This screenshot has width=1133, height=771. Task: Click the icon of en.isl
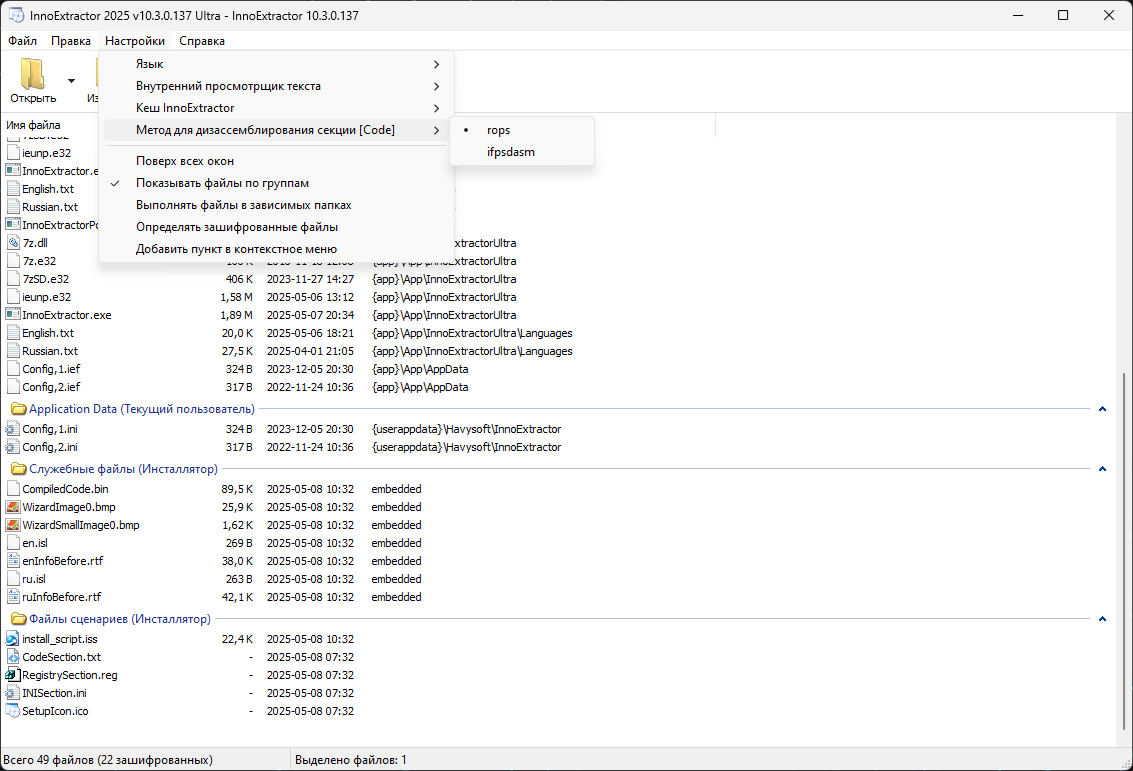click(x=13, y=543)
